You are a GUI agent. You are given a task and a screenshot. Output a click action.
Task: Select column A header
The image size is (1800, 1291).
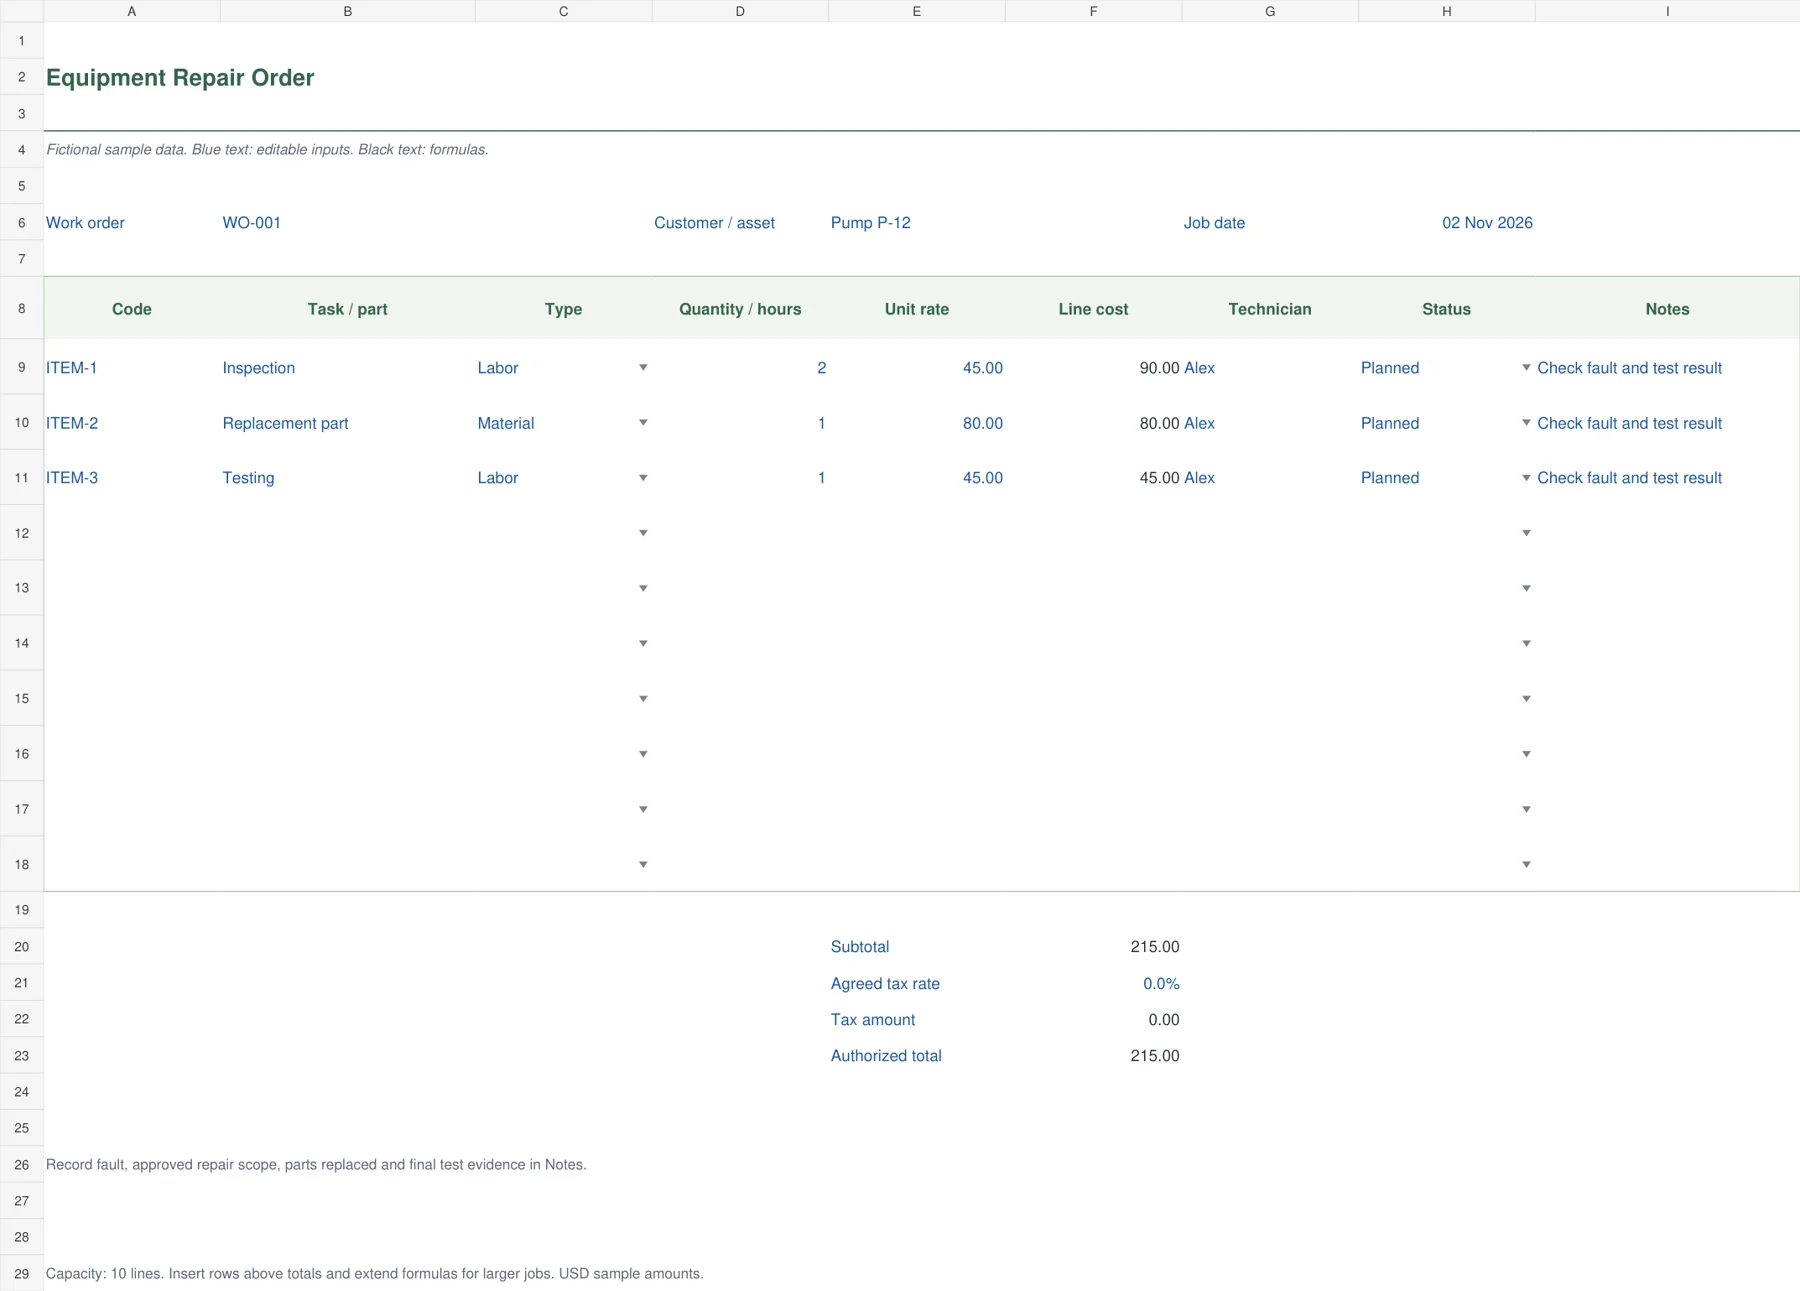pyautogui.click(x=132, y=11)
